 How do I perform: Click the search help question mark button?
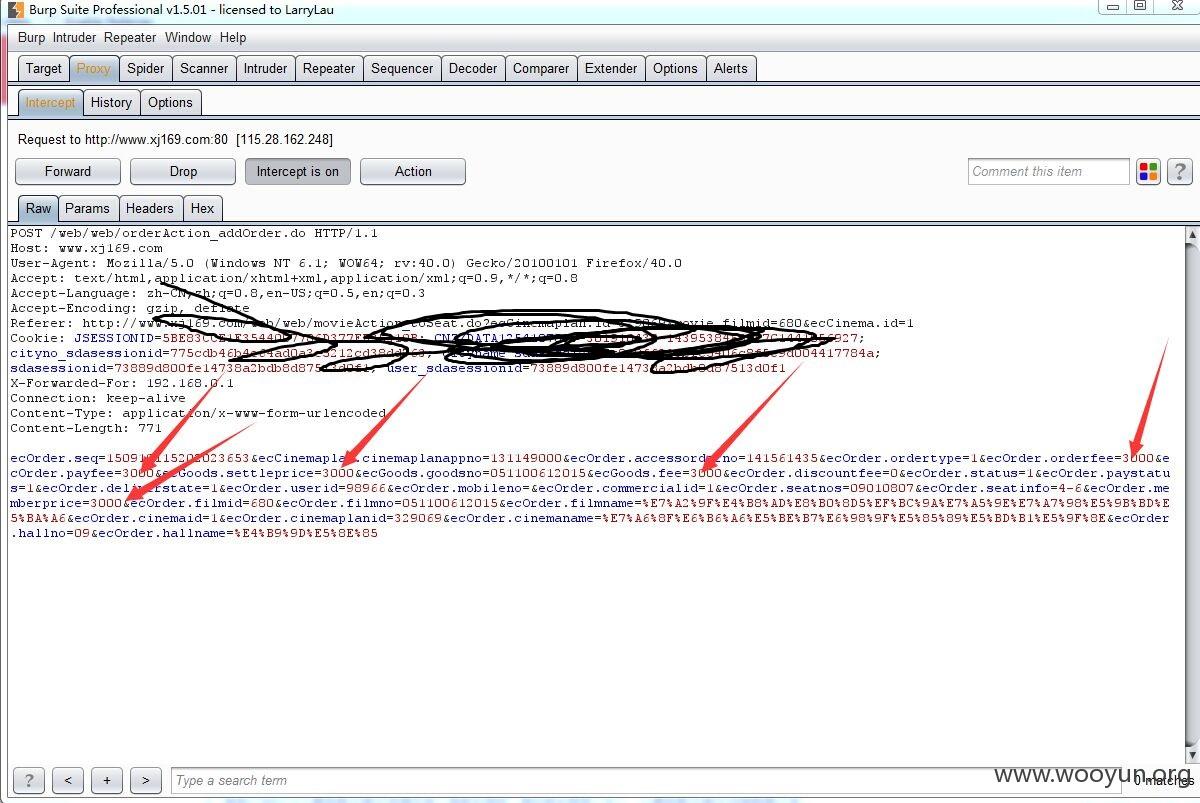[29, 780]
